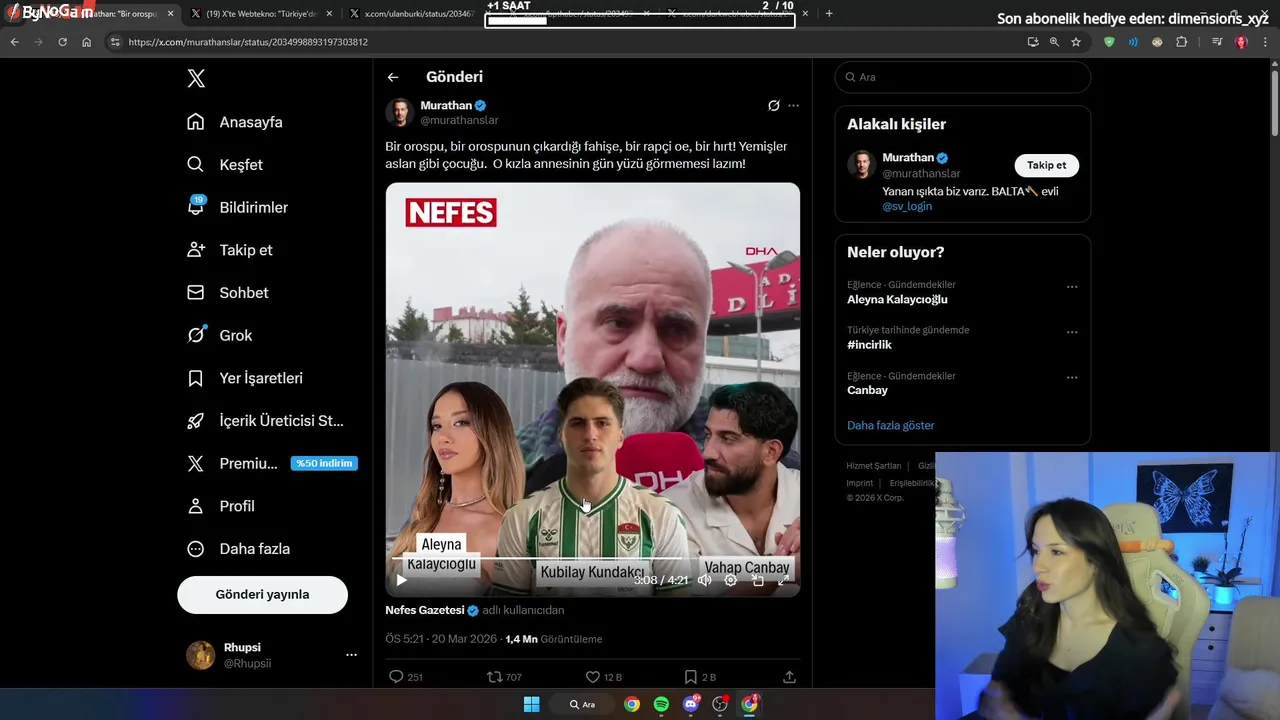
Task: Enter video fullscreen mode
Action: (784, 580)
